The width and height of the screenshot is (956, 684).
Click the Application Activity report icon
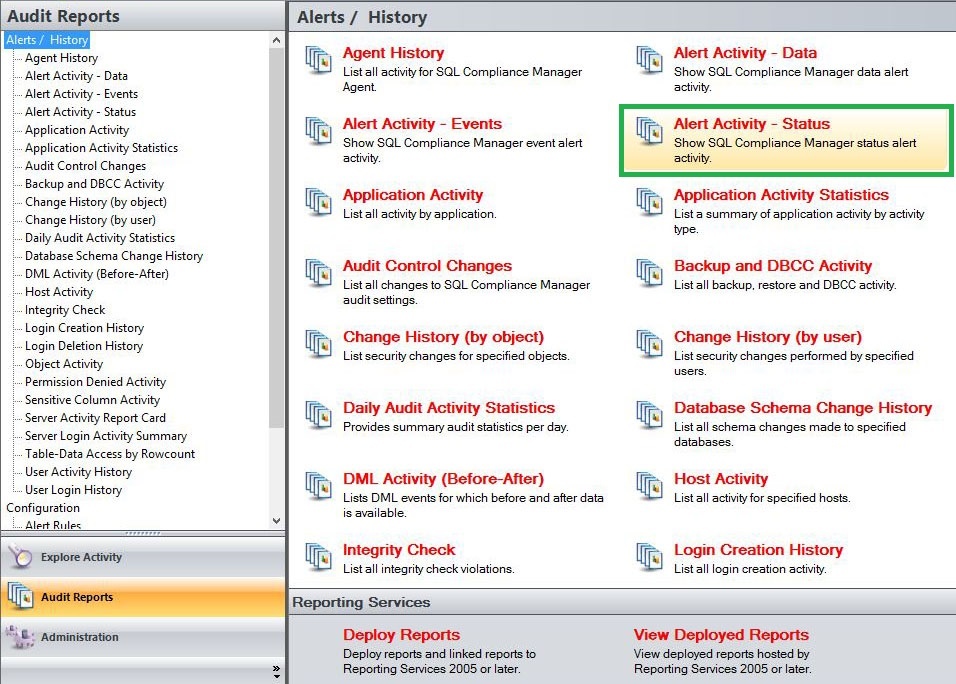click(318, 202)
